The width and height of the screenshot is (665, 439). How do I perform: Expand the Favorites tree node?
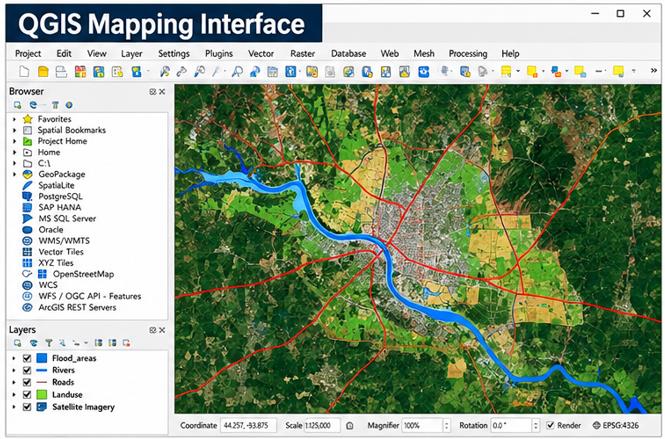tap(14, 119)
